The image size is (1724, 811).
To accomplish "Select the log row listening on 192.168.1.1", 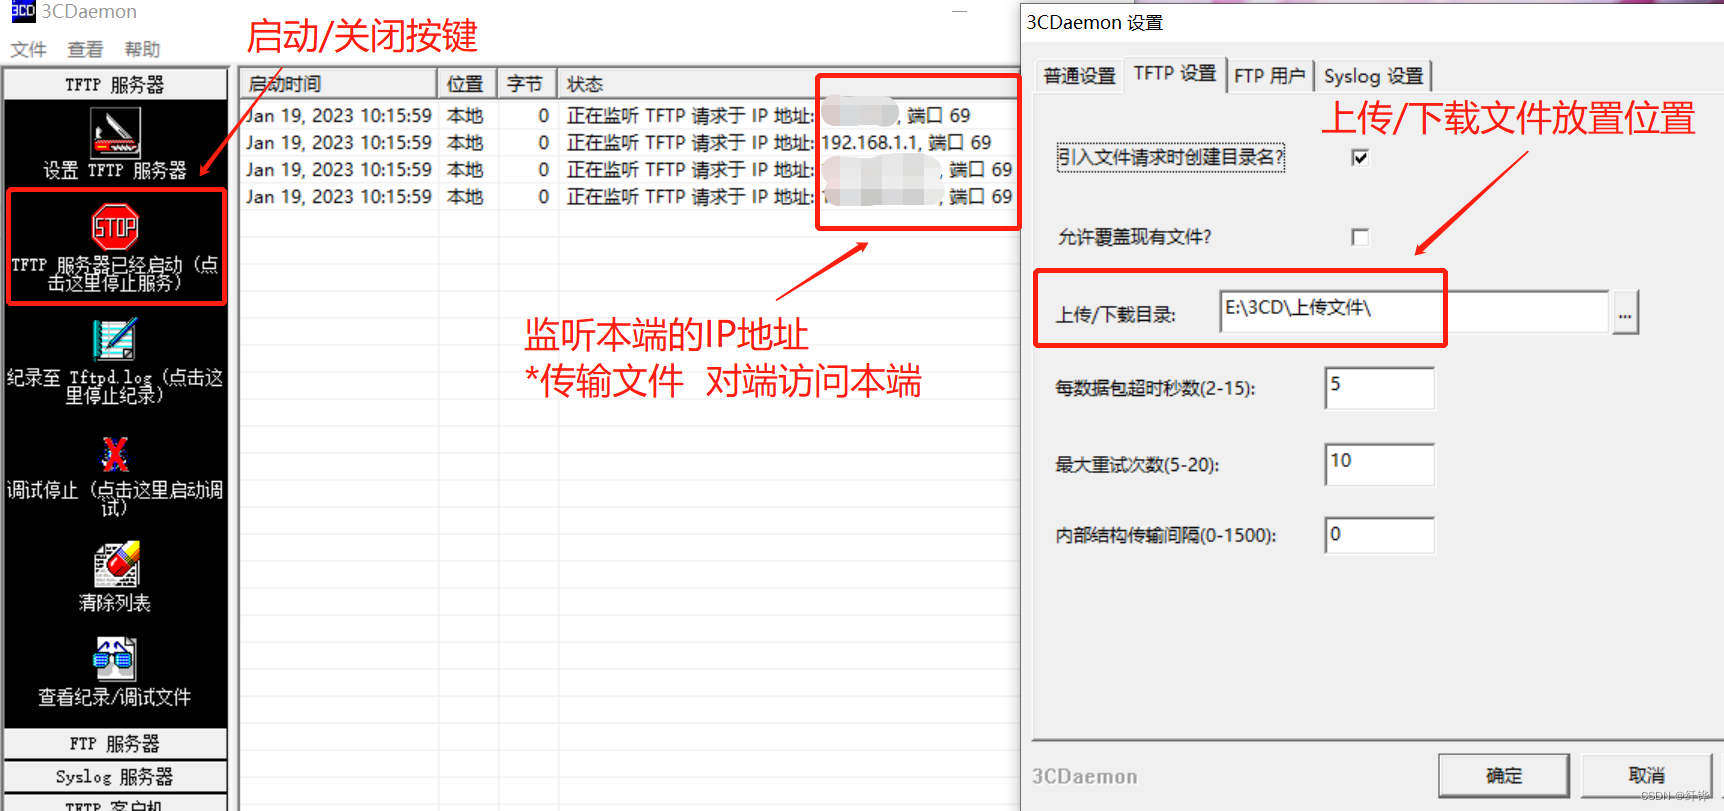I will coord(630,143).
